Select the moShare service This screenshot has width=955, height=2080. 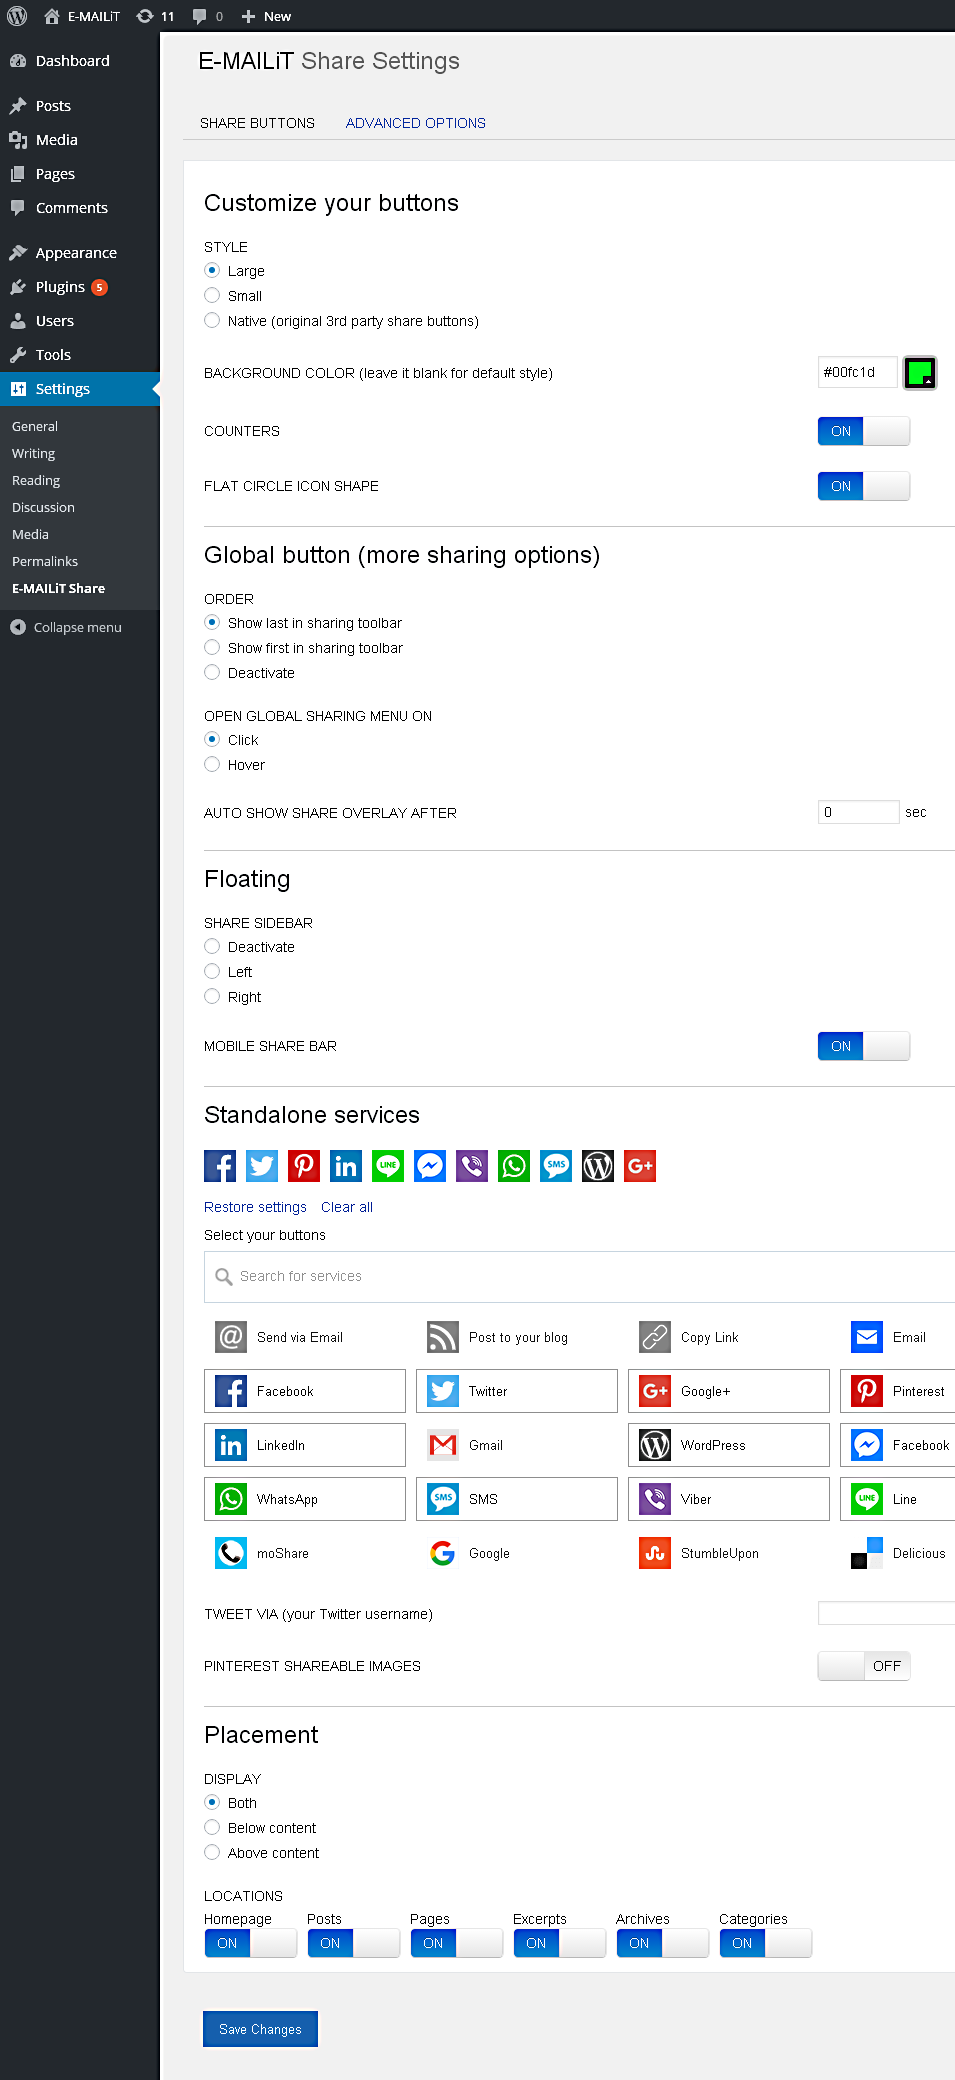click(305, 1553)
